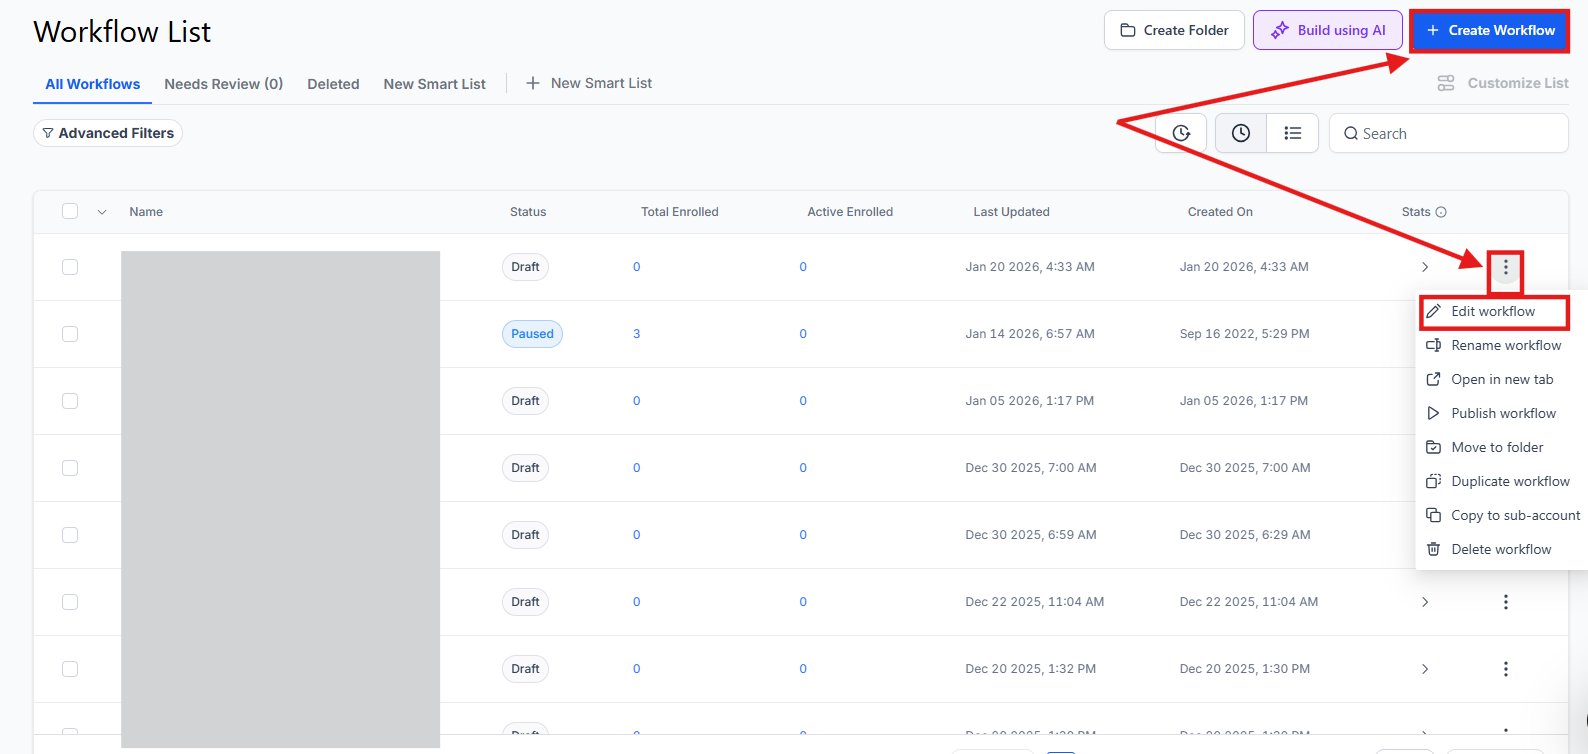1588x754 pixels.
Task: Click the clock-with-arrow history icon button
Action: coord(1181,134)
